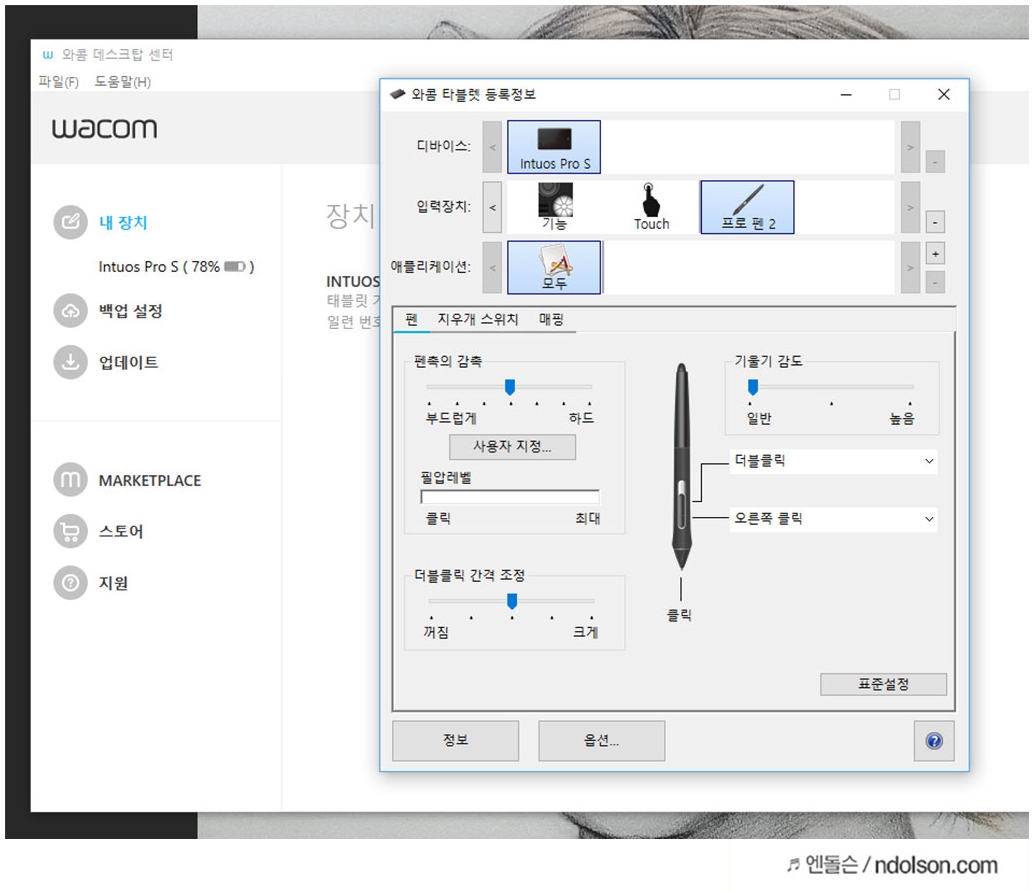Click the 기울기 감도 slider handle
The height and width of the screenshot is (891, 1034).
752,387
